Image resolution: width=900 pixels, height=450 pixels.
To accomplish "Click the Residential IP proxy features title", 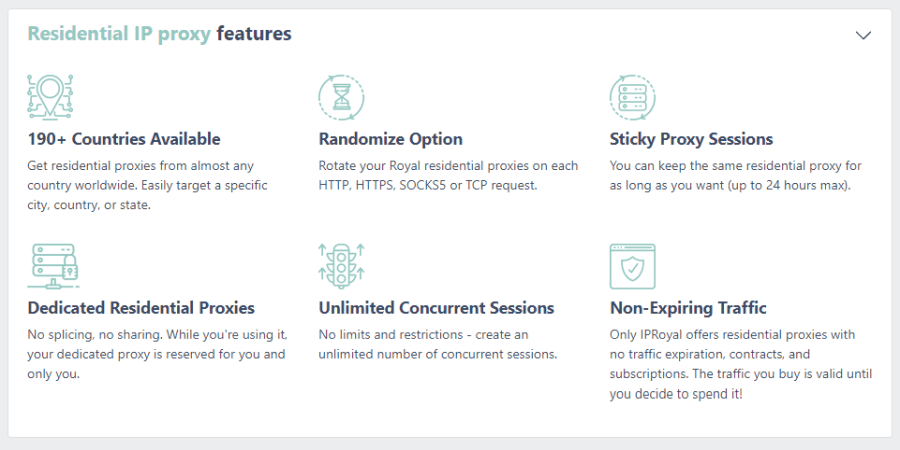I will pos(160,34).
